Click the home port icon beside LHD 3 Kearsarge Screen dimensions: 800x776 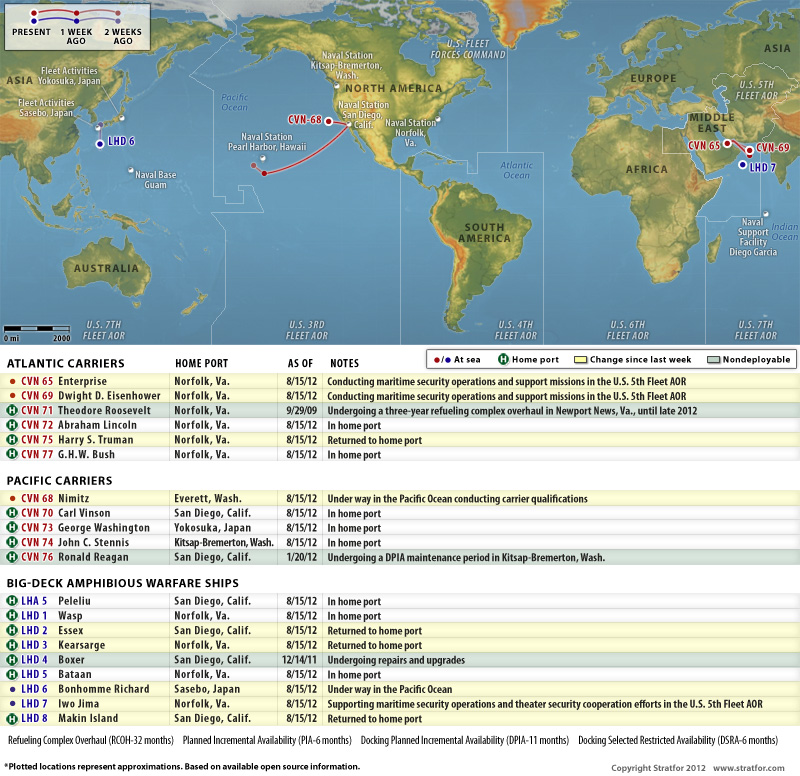12,645
